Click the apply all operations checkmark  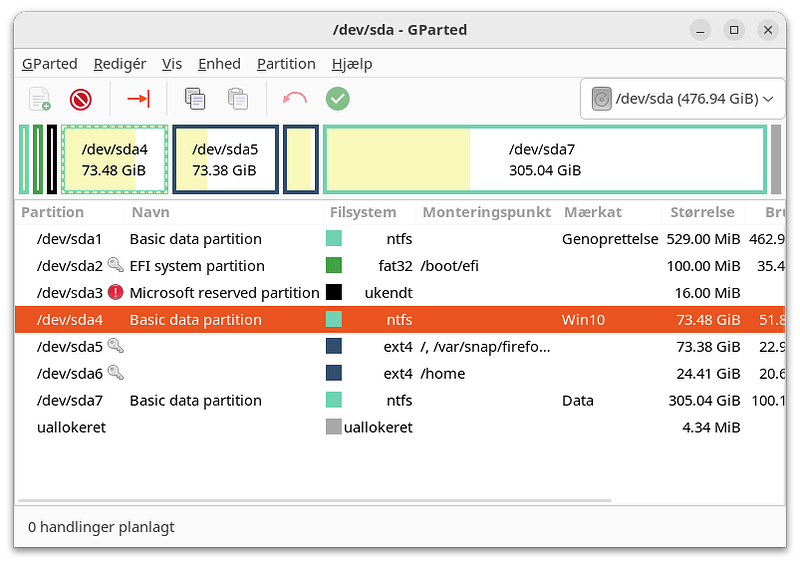pos(338,99)
